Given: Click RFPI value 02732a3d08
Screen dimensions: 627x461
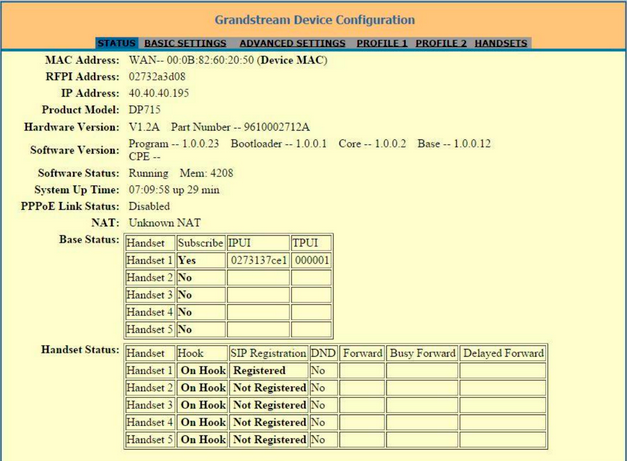Looking at the screenshot, I should coord(157,77).
